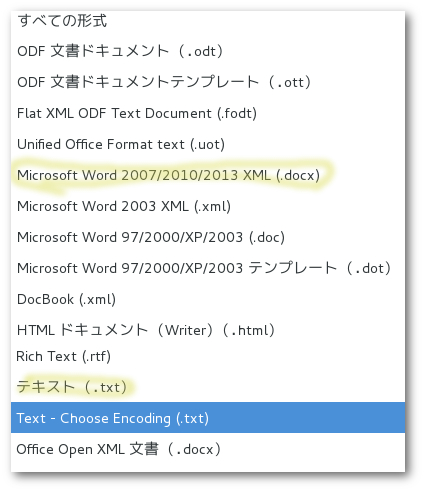Choose DocBook (.xml) format

pos(208,299)
